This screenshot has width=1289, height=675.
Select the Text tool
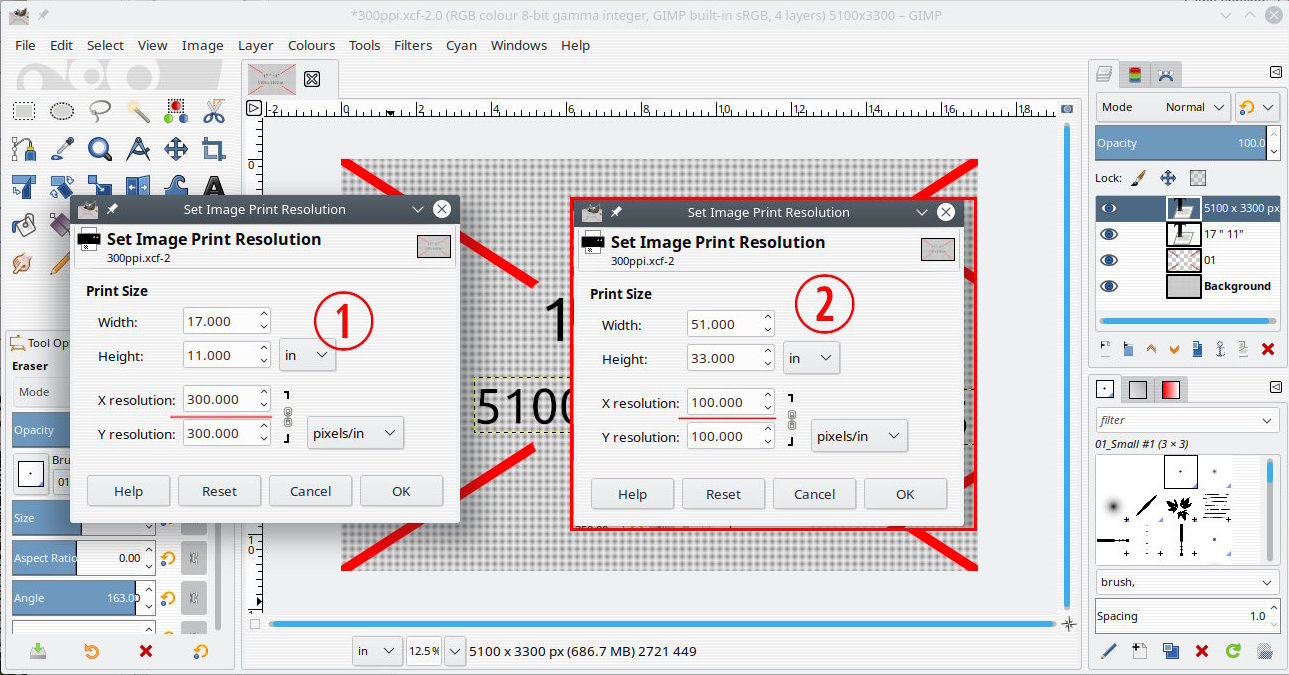tap(213, 186)
